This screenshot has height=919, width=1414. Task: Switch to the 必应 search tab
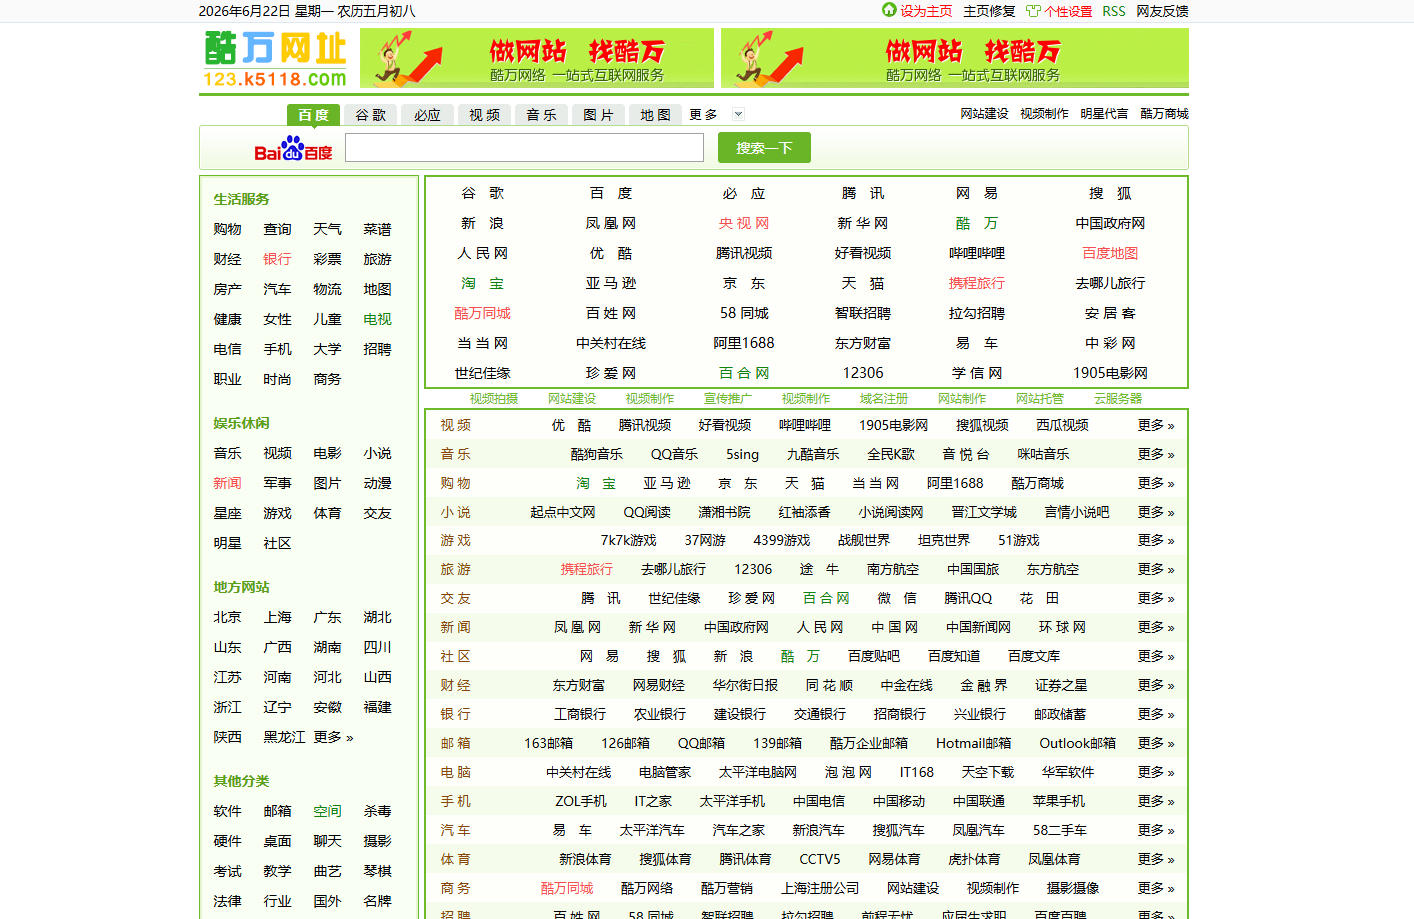coord(428,115)
